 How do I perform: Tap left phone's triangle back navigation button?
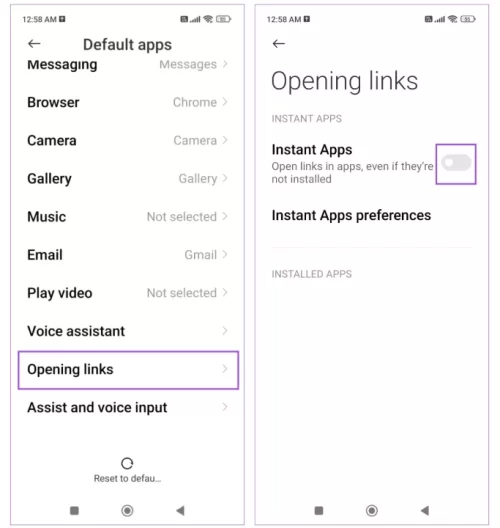coord(180,510)
